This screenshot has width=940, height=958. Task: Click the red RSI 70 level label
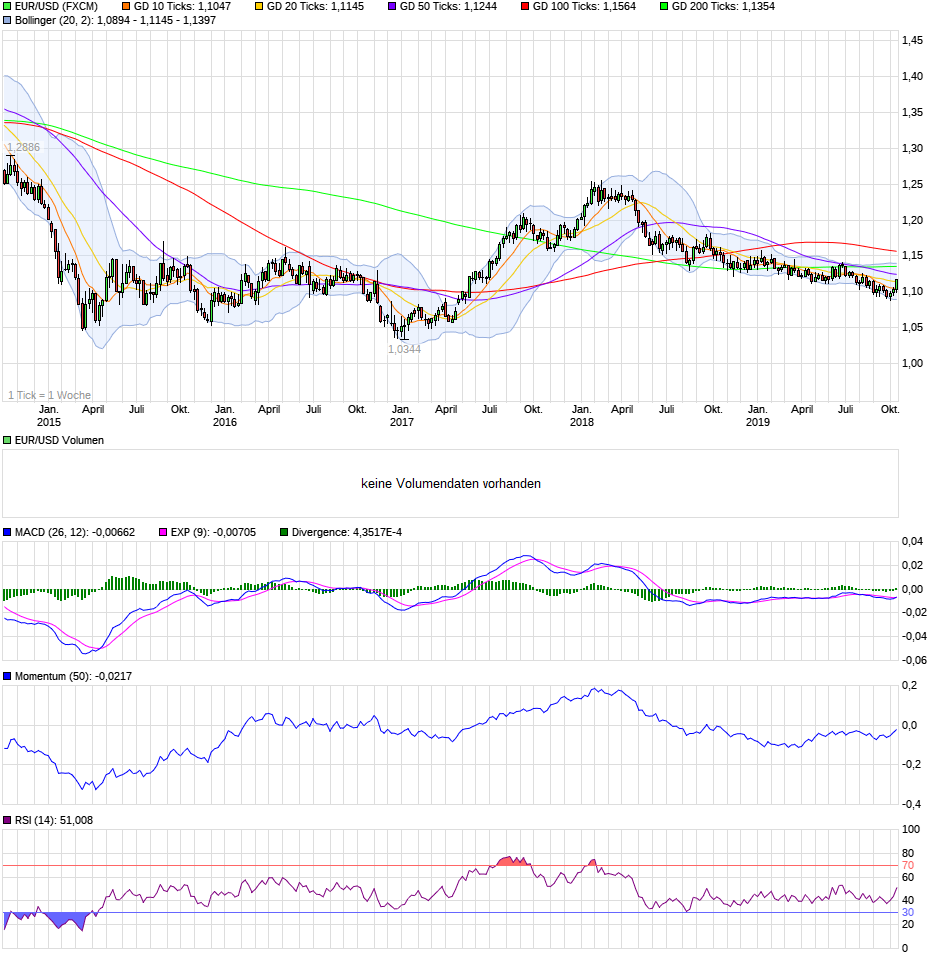point(908,865)
